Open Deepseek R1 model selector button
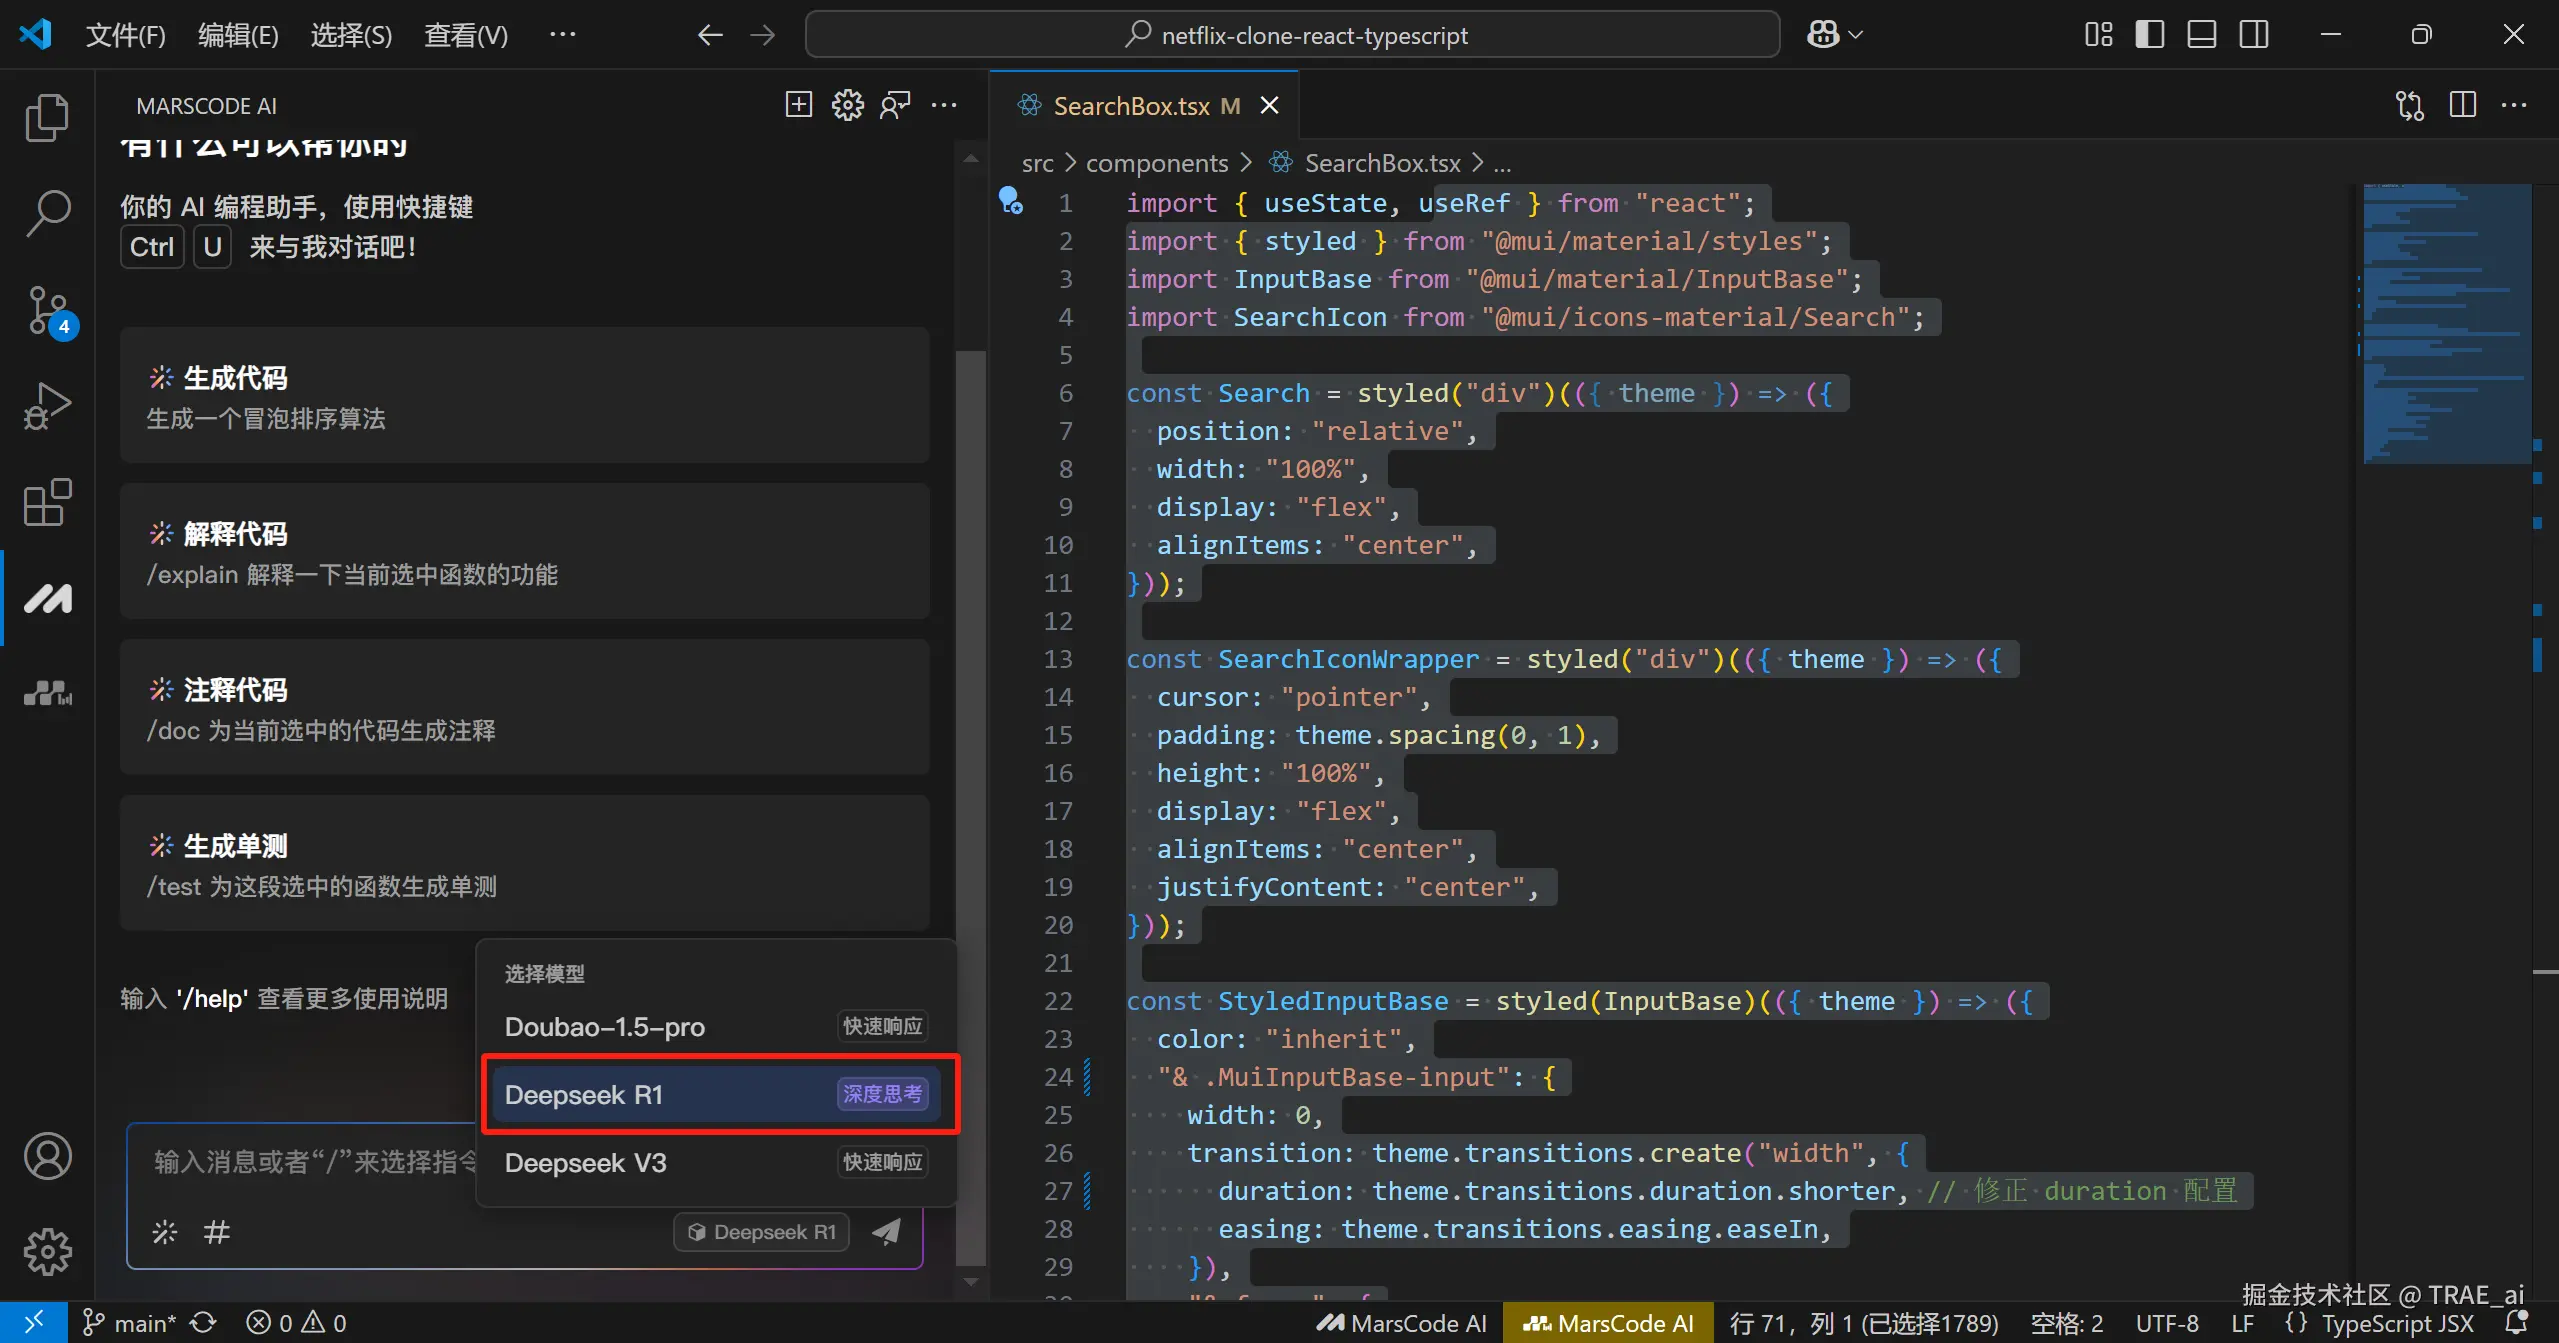This screenshot has width=2559, height=1343. (x=762, y=1231)
